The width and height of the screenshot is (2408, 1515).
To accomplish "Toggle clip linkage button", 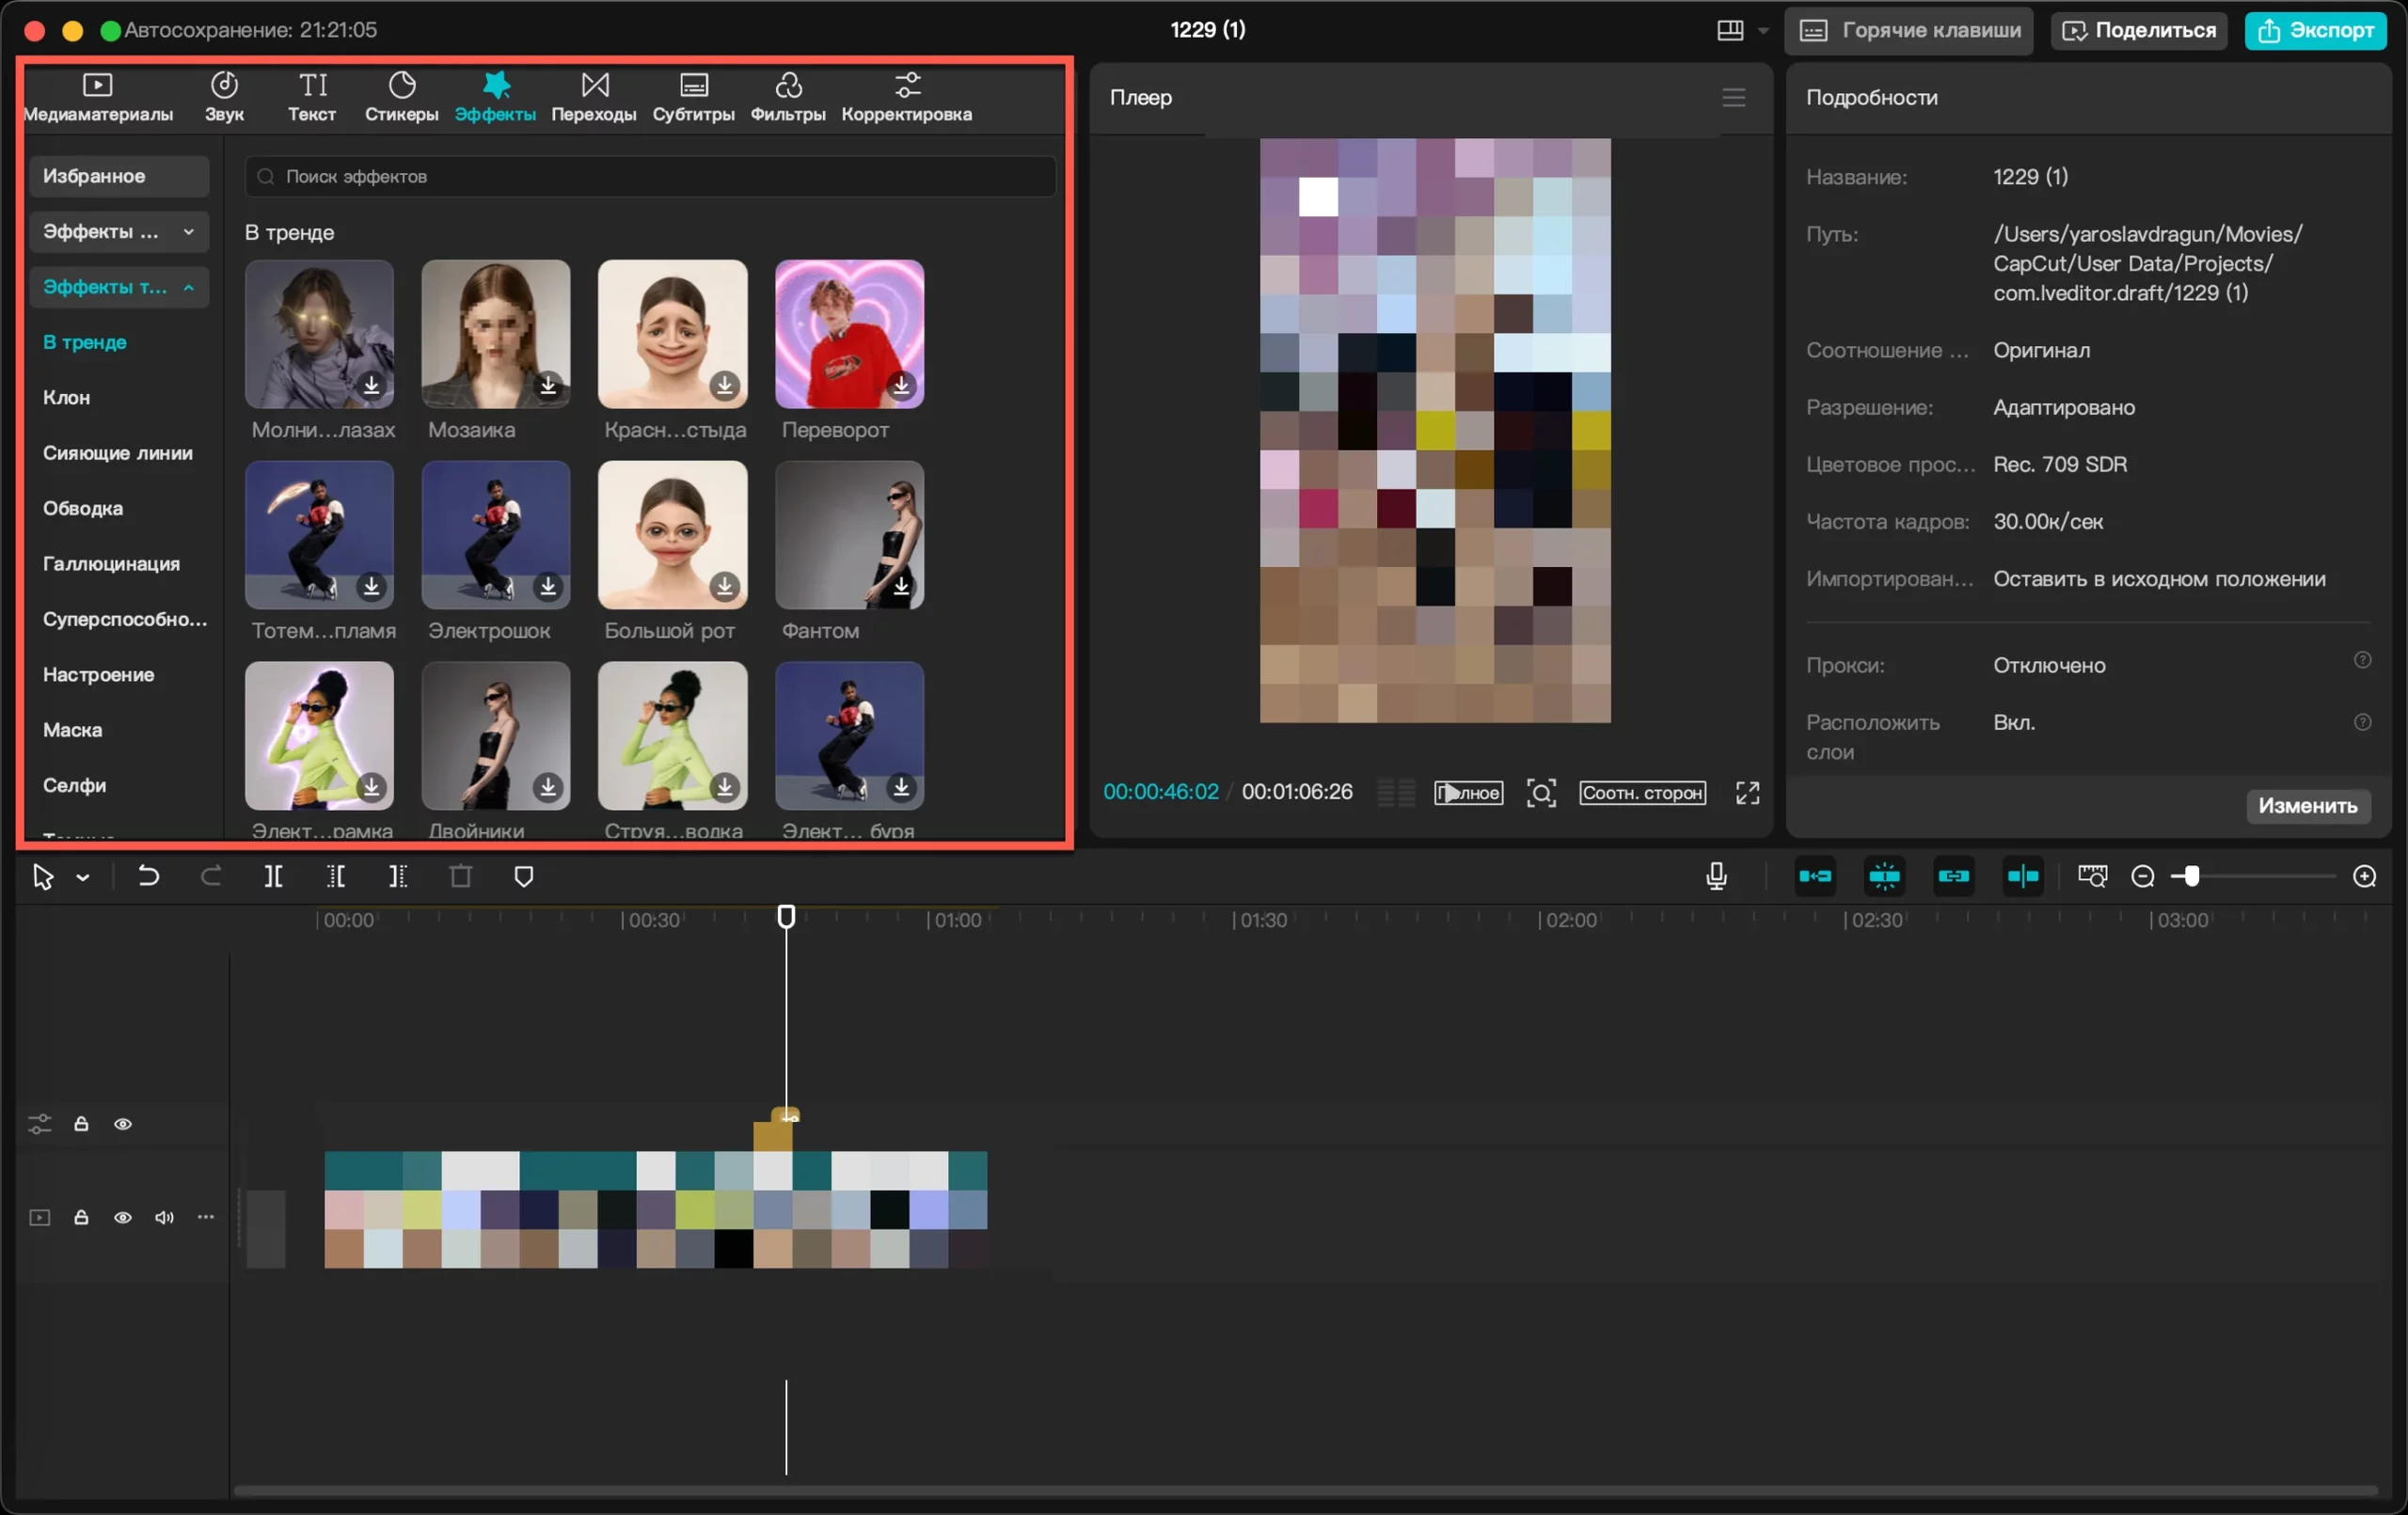I will [x=1953, y=877].
